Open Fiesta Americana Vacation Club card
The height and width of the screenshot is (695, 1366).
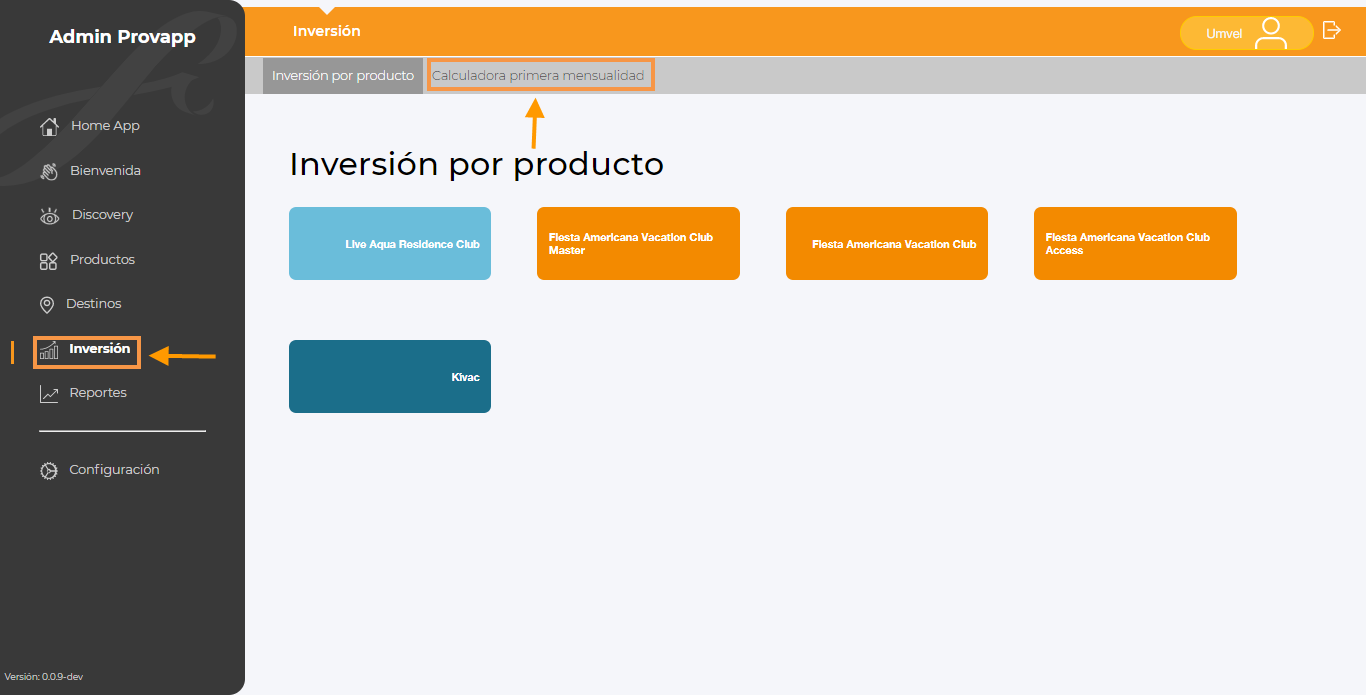(x=887, y=243)
